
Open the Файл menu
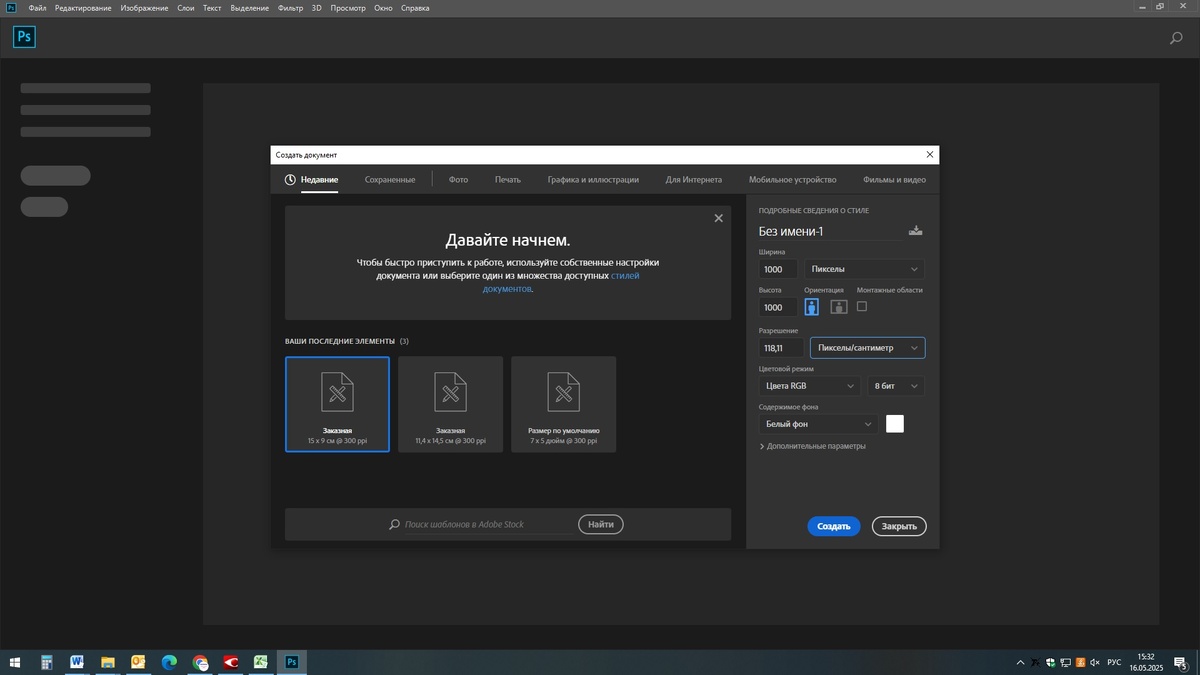[37, 8]
